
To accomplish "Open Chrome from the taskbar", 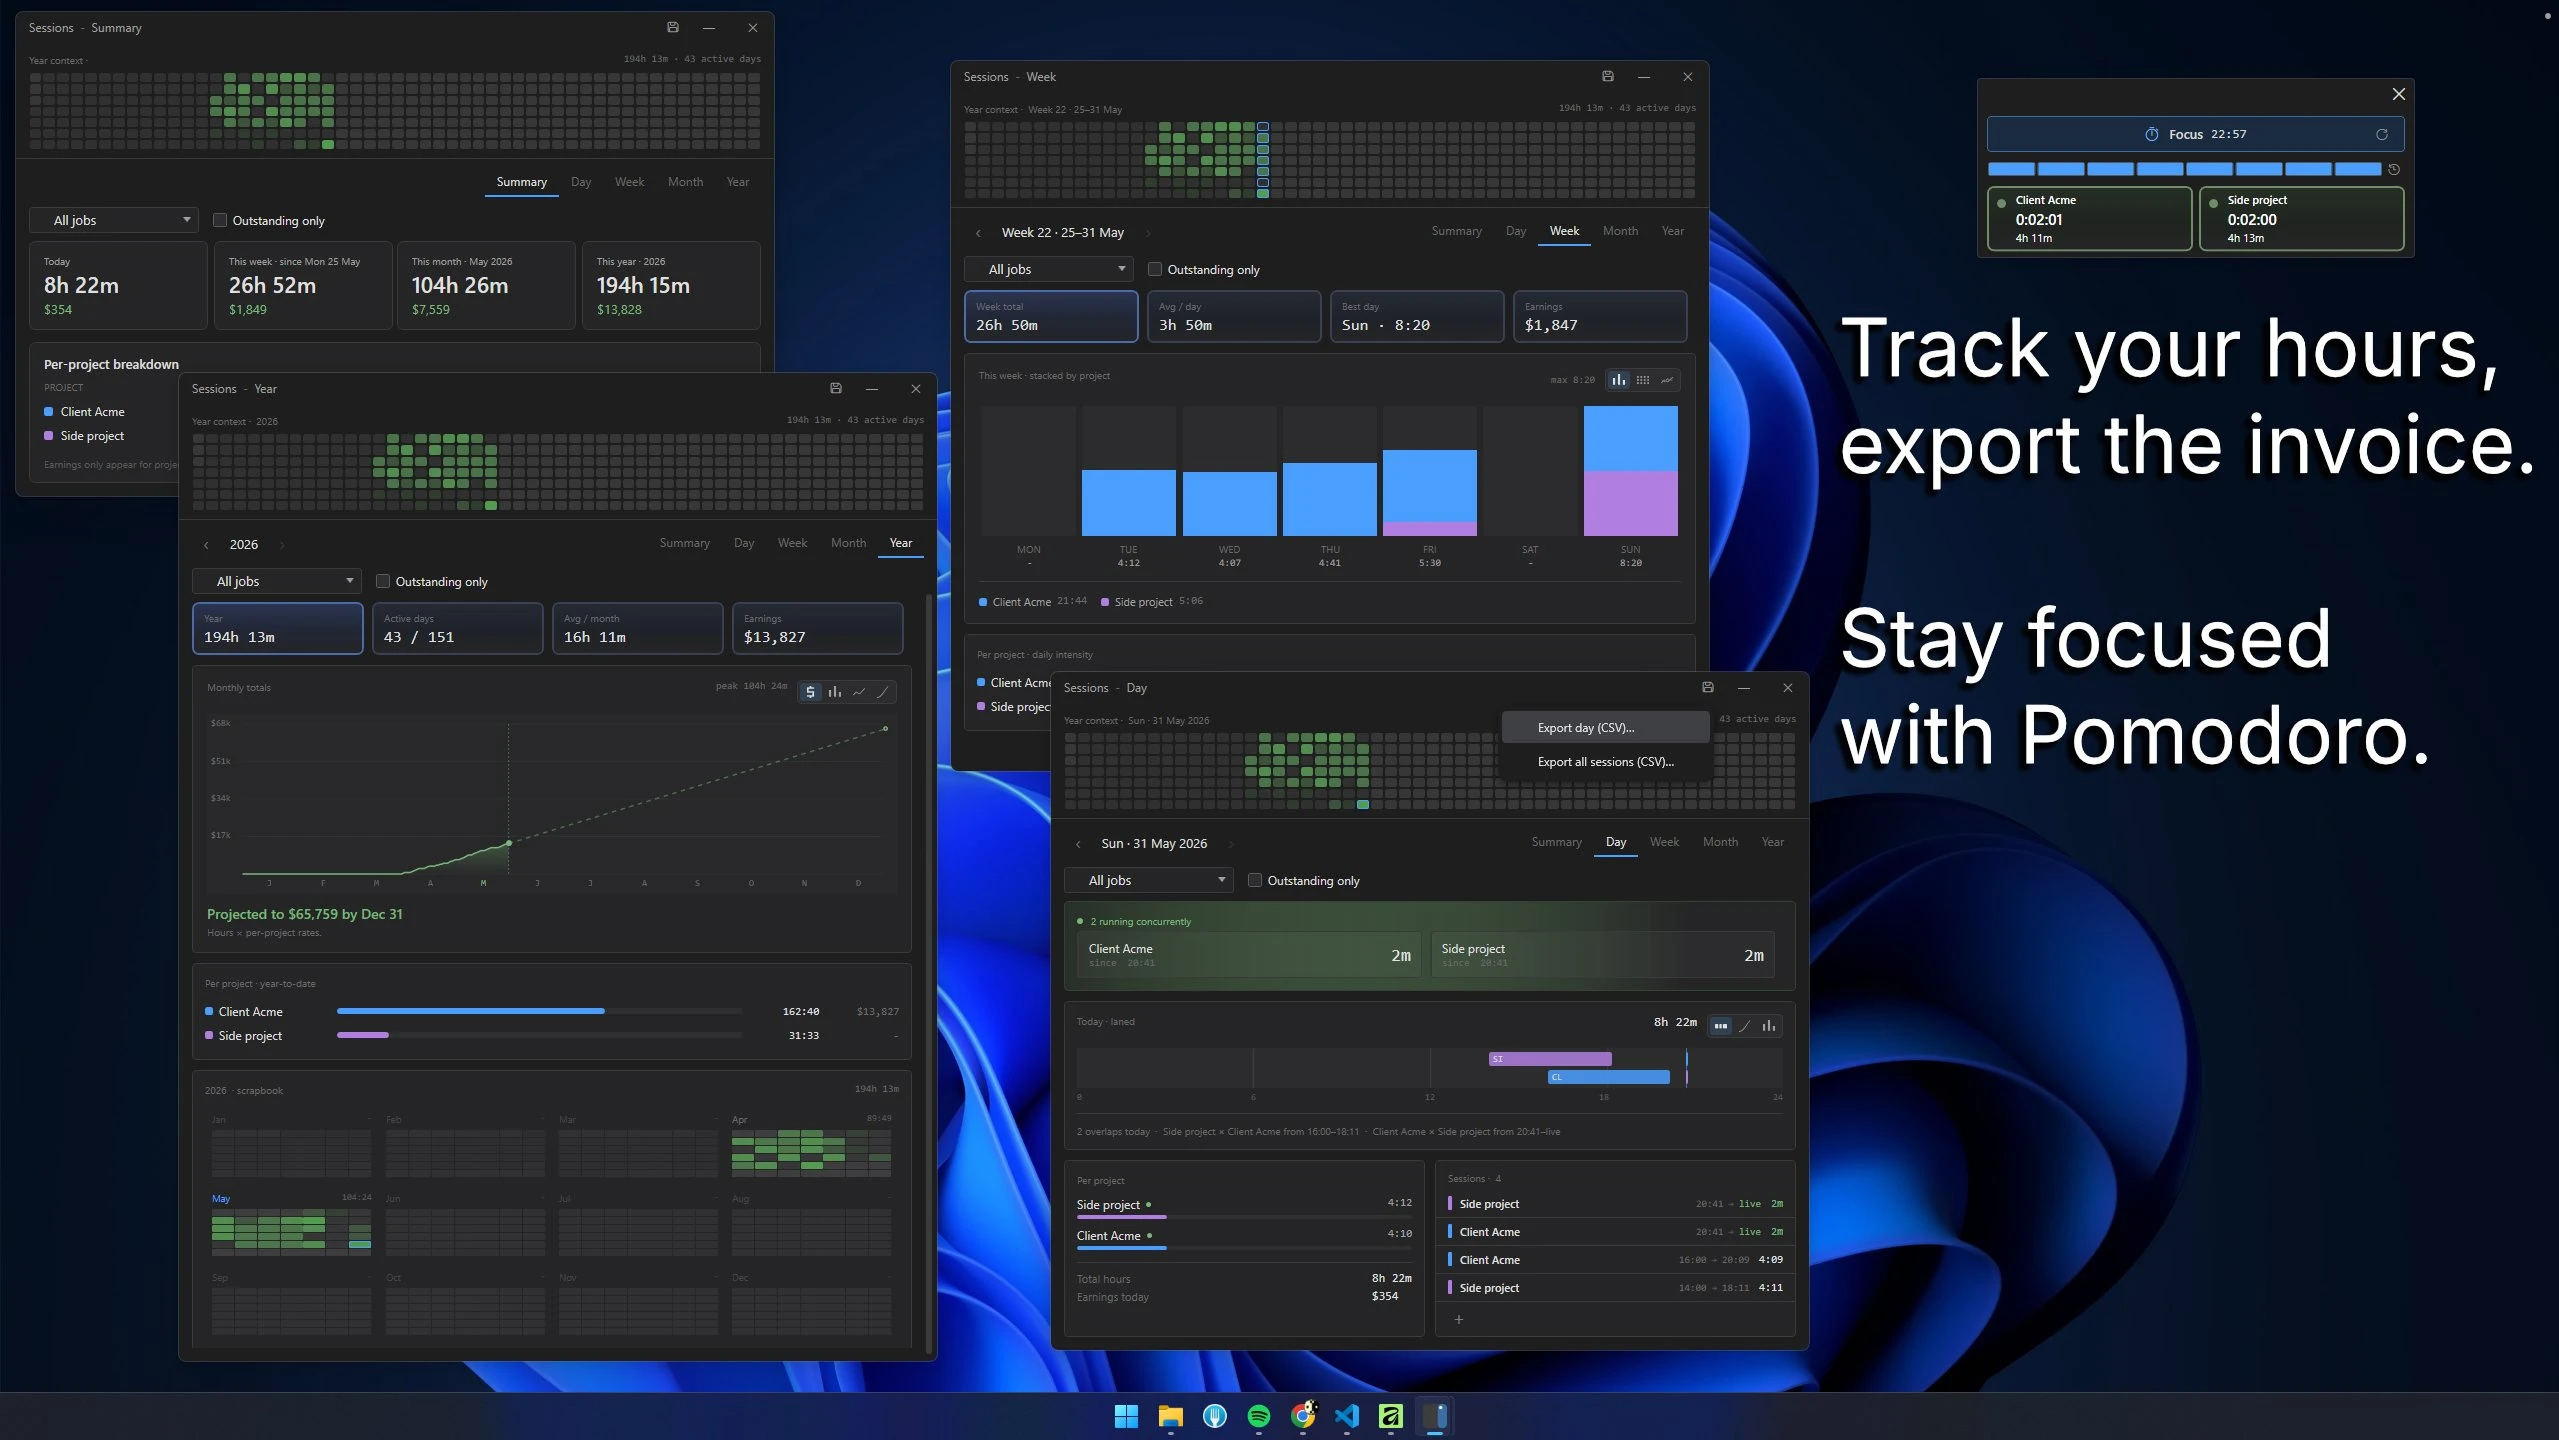I will pos(1303,1416).
